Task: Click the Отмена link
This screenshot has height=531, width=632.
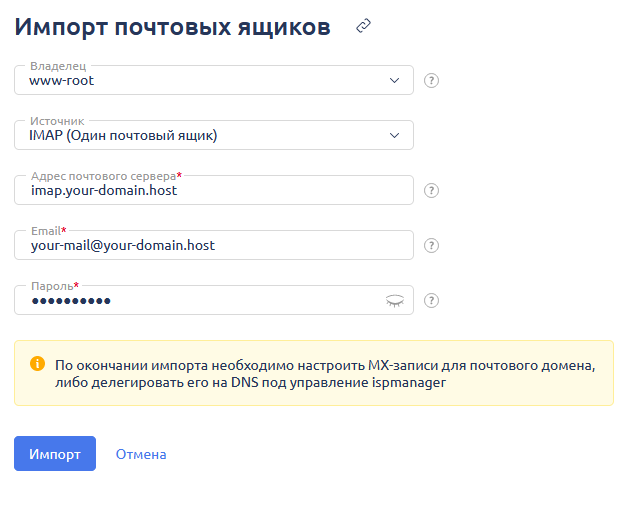Action: 141,454
